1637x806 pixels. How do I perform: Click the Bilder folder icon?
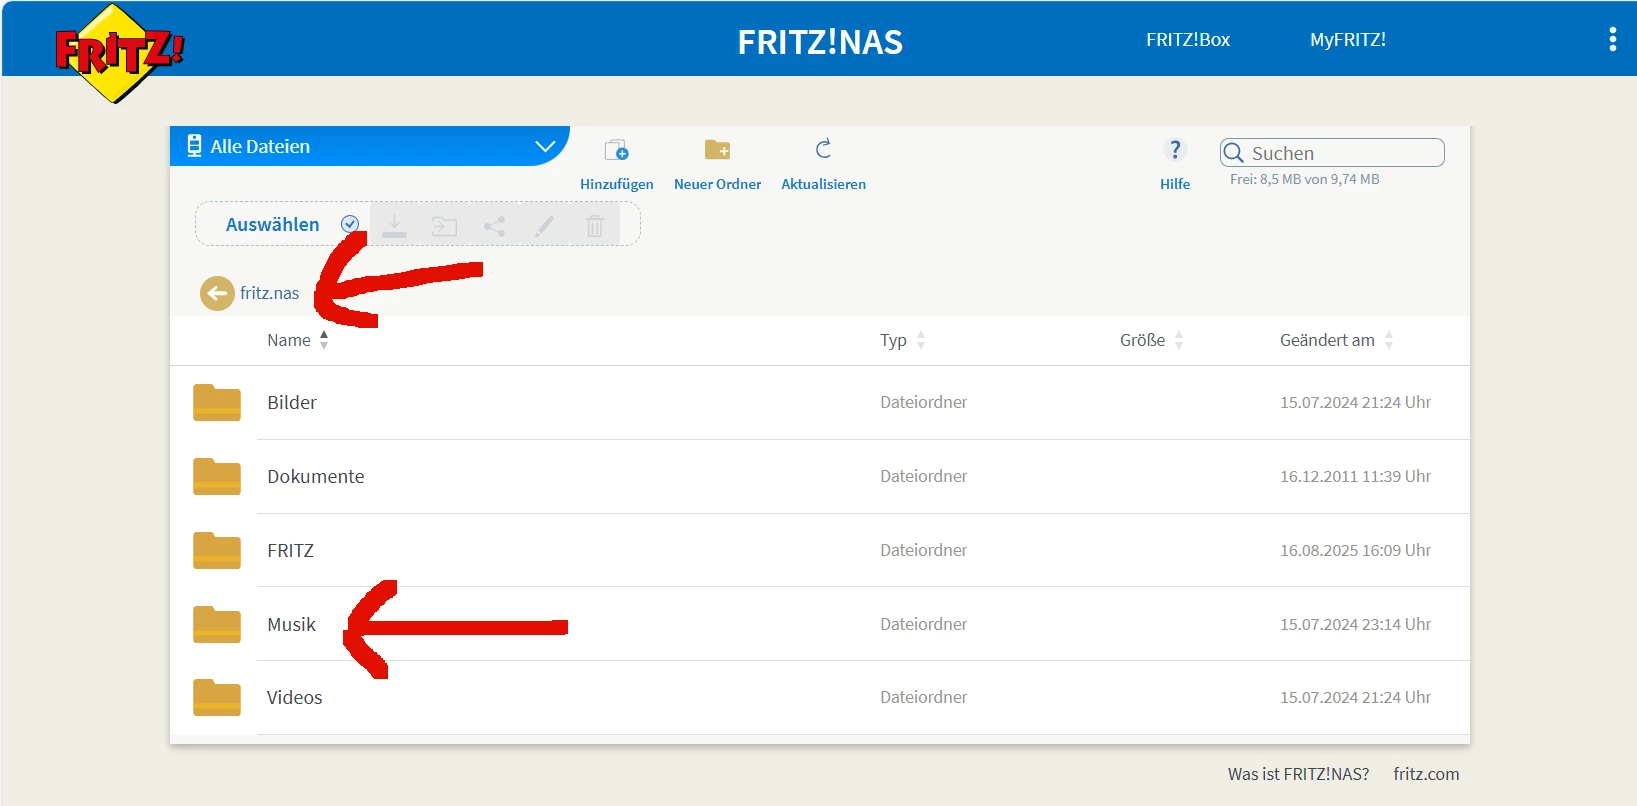coord(217,402)
